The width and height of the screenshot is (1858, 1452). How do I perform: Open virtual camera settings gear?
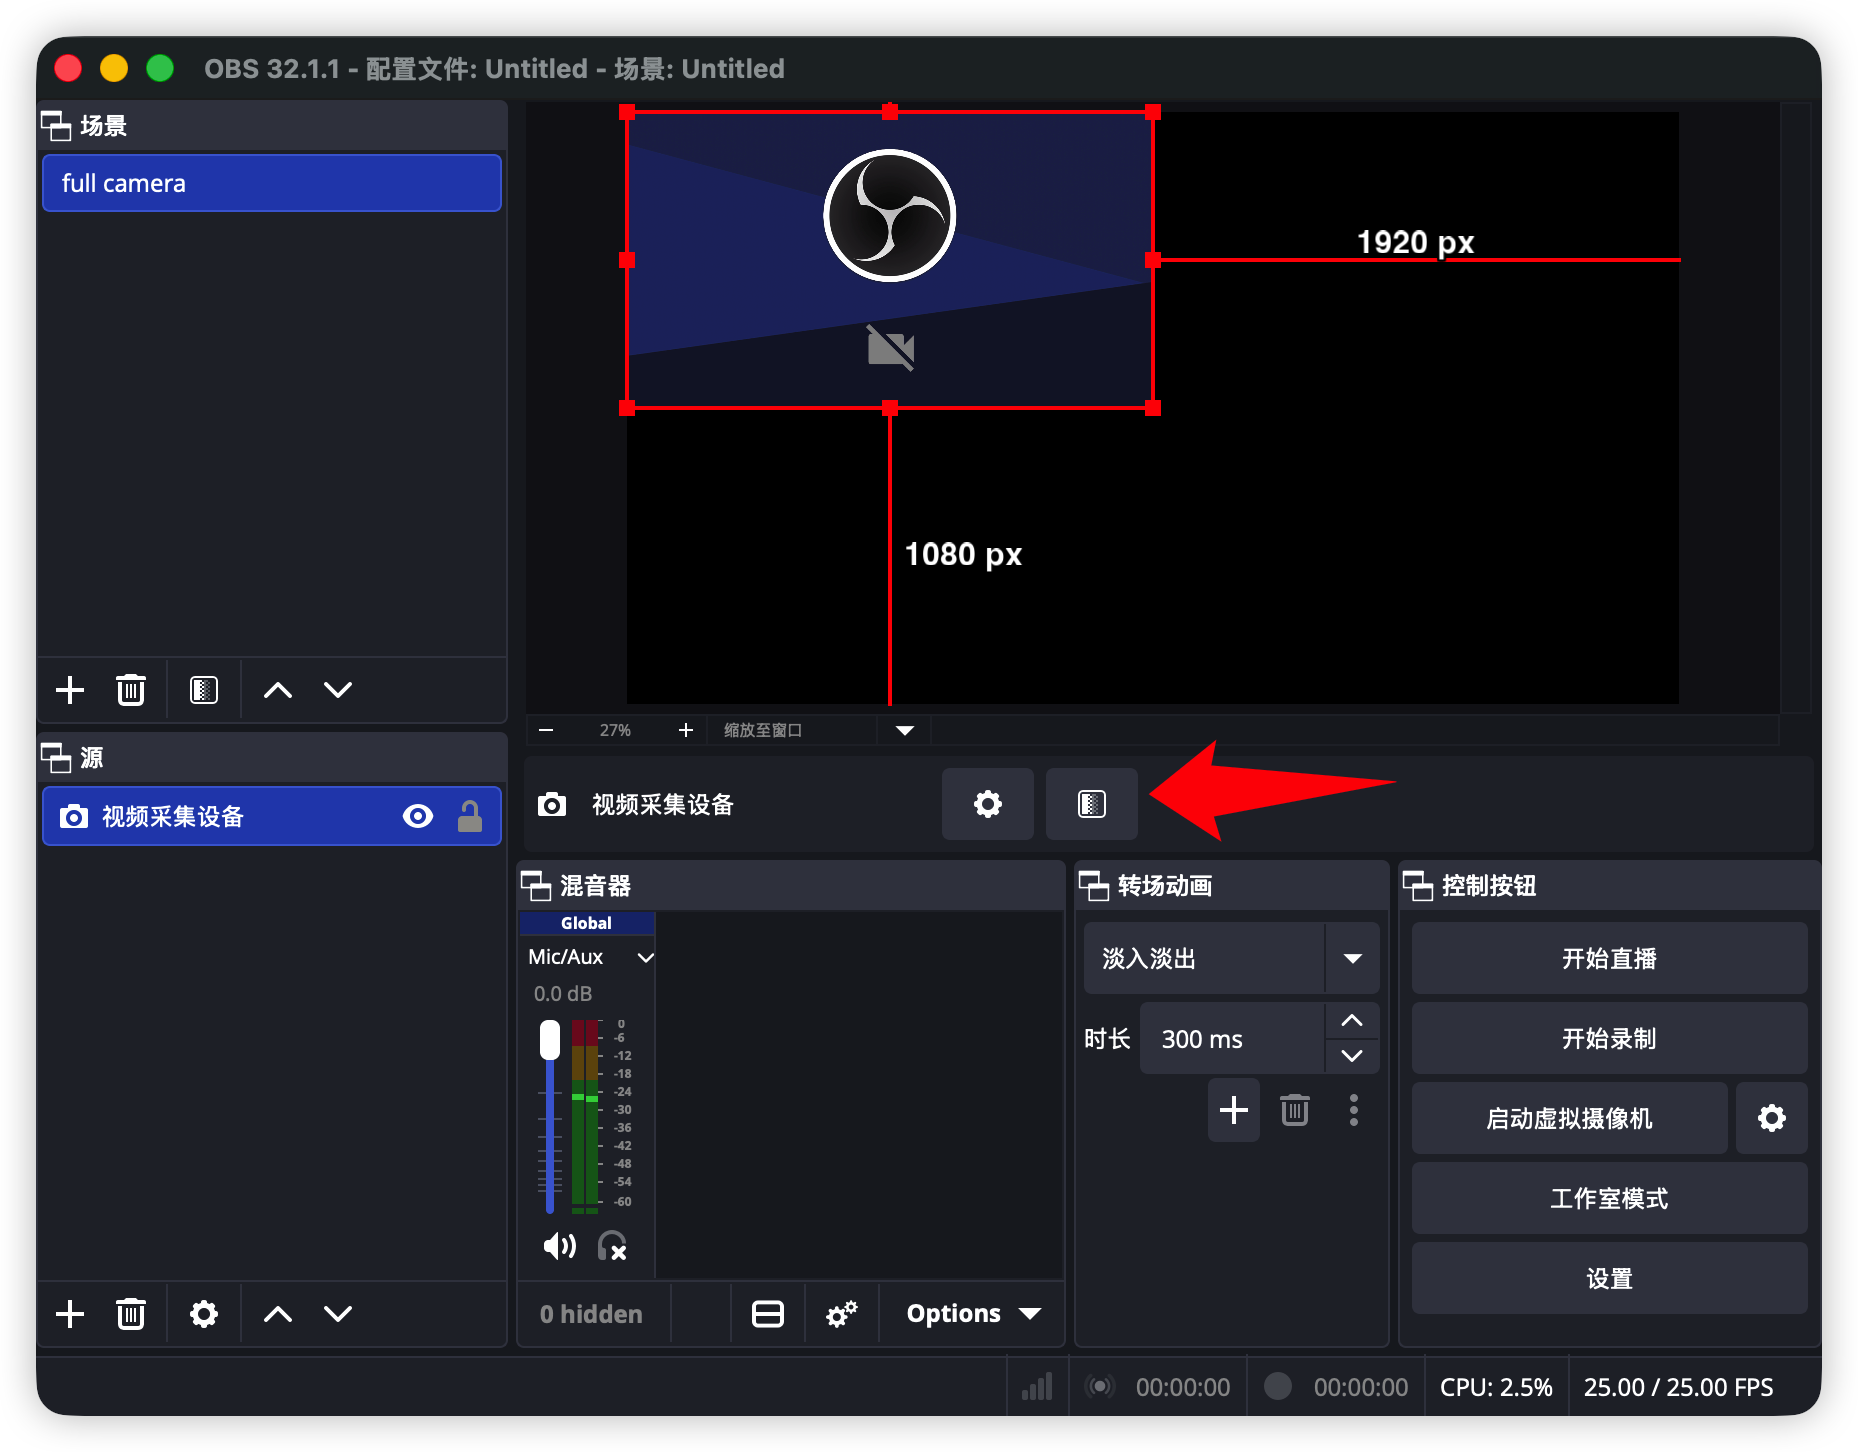point(1771,1118)
